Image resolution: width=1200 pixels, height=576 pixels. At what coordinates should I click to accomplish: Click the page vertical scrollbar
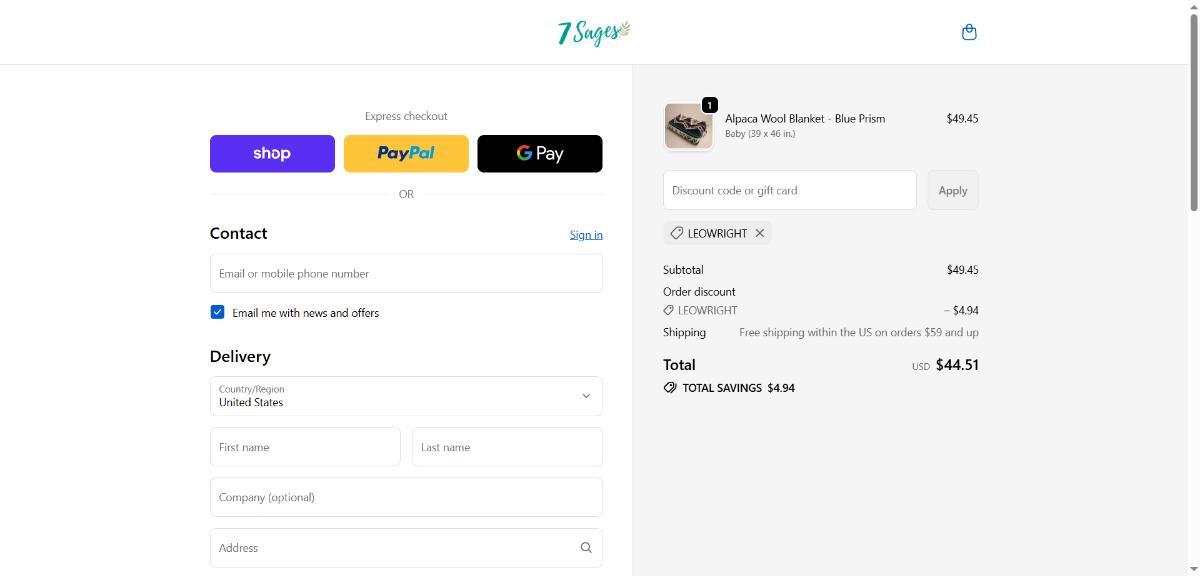[1193, 110]
